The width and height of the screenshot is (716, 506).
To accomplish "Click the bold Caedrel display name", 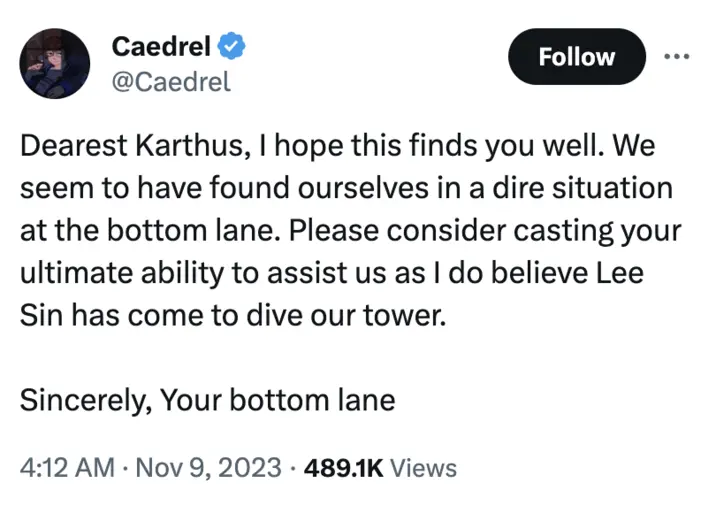I will click(x=161, y=46).
